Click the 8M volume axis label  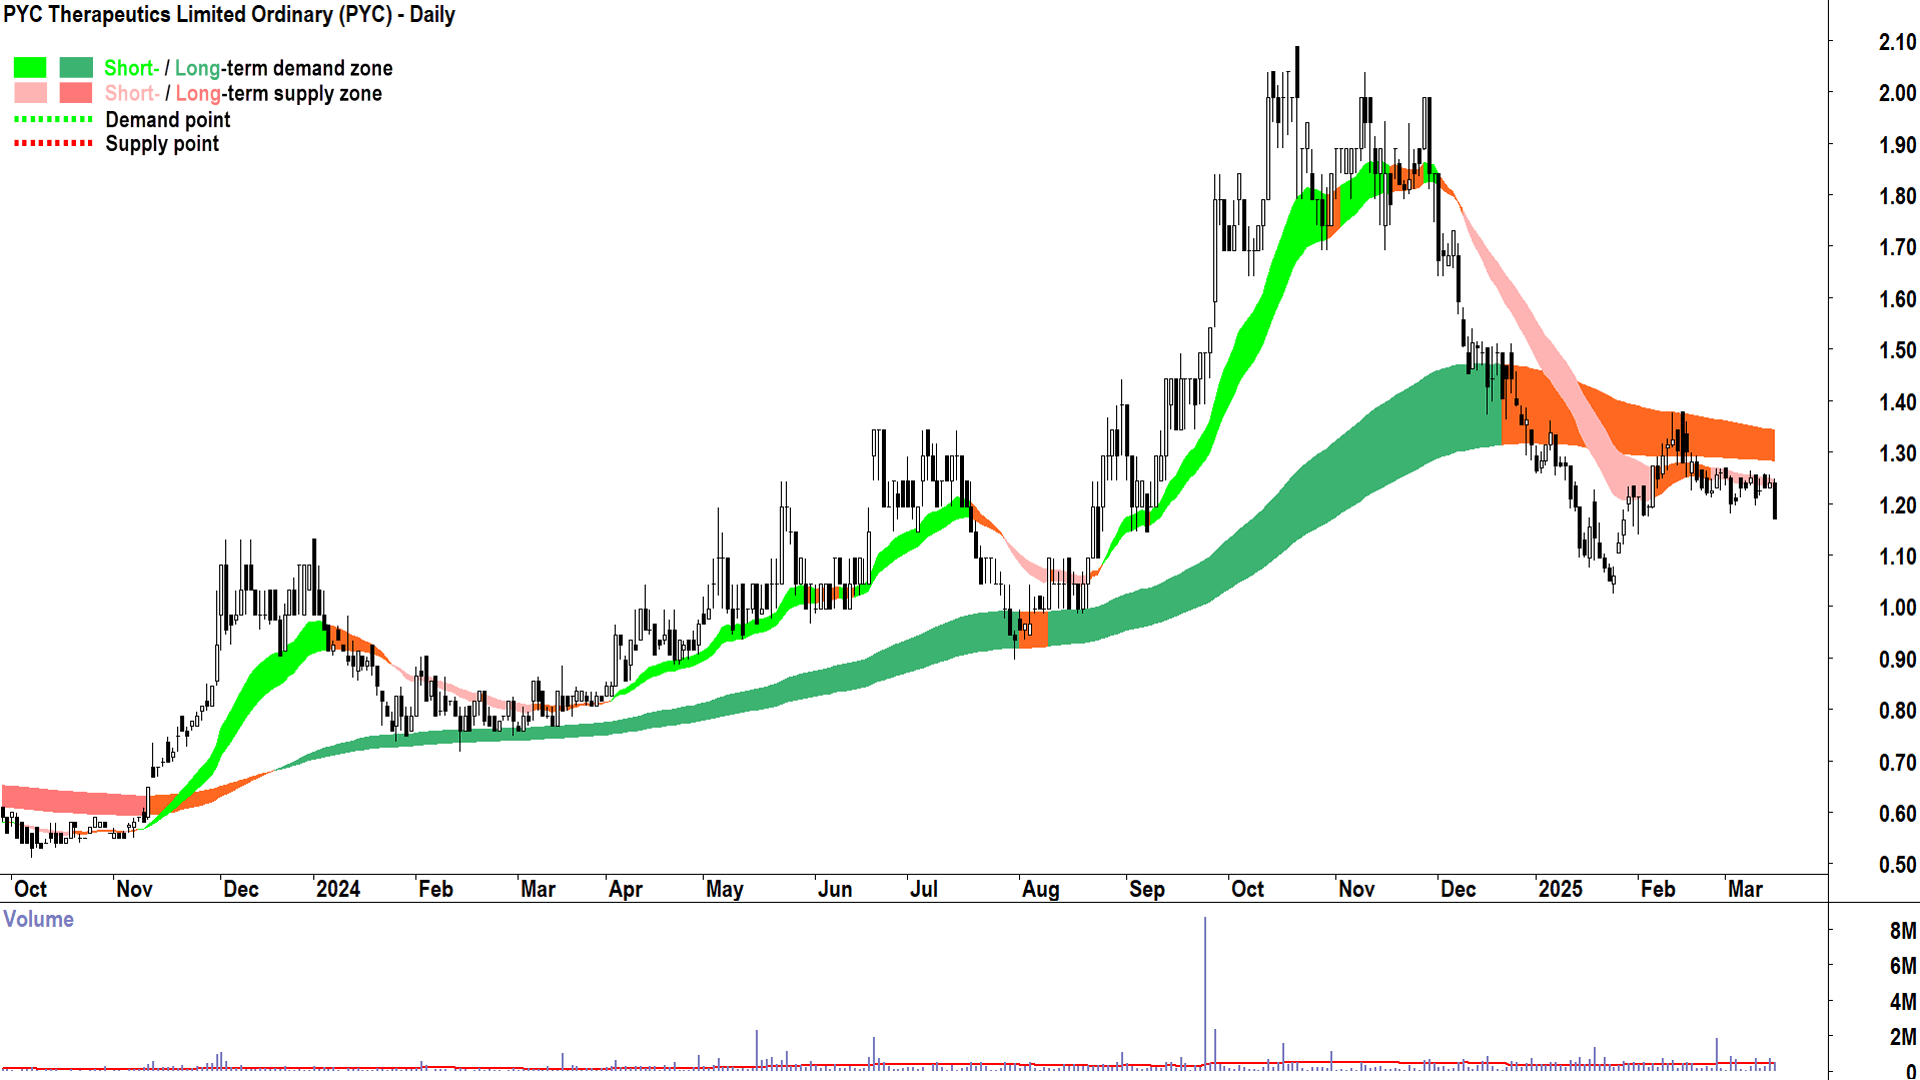[1902, 931]
